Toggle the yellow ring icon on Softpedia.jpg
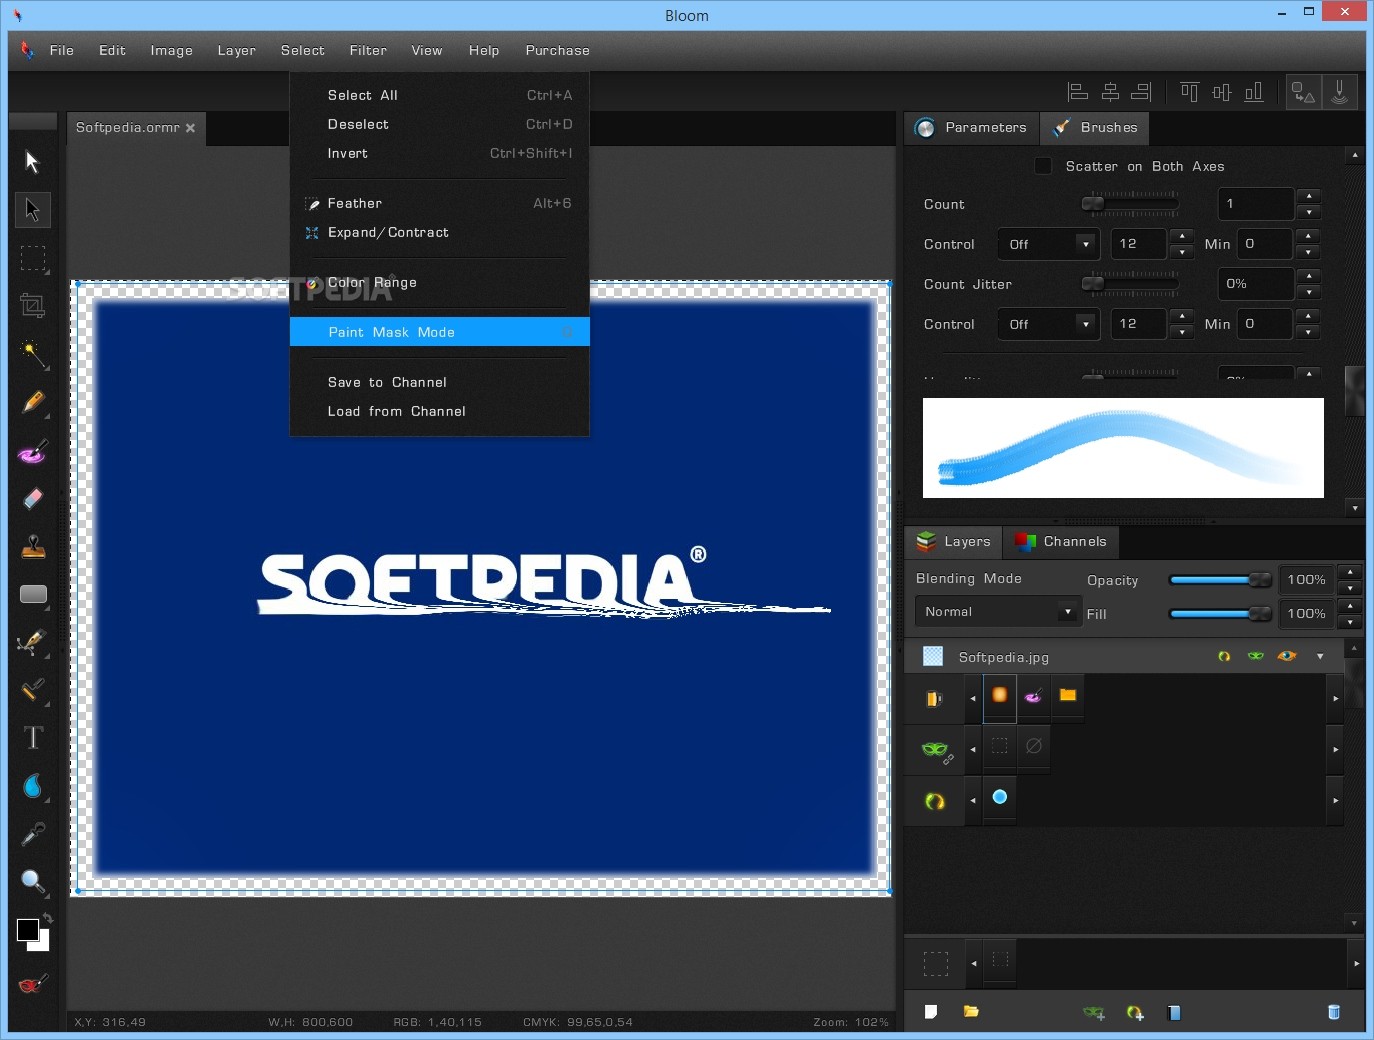 tap(1224, 656)
